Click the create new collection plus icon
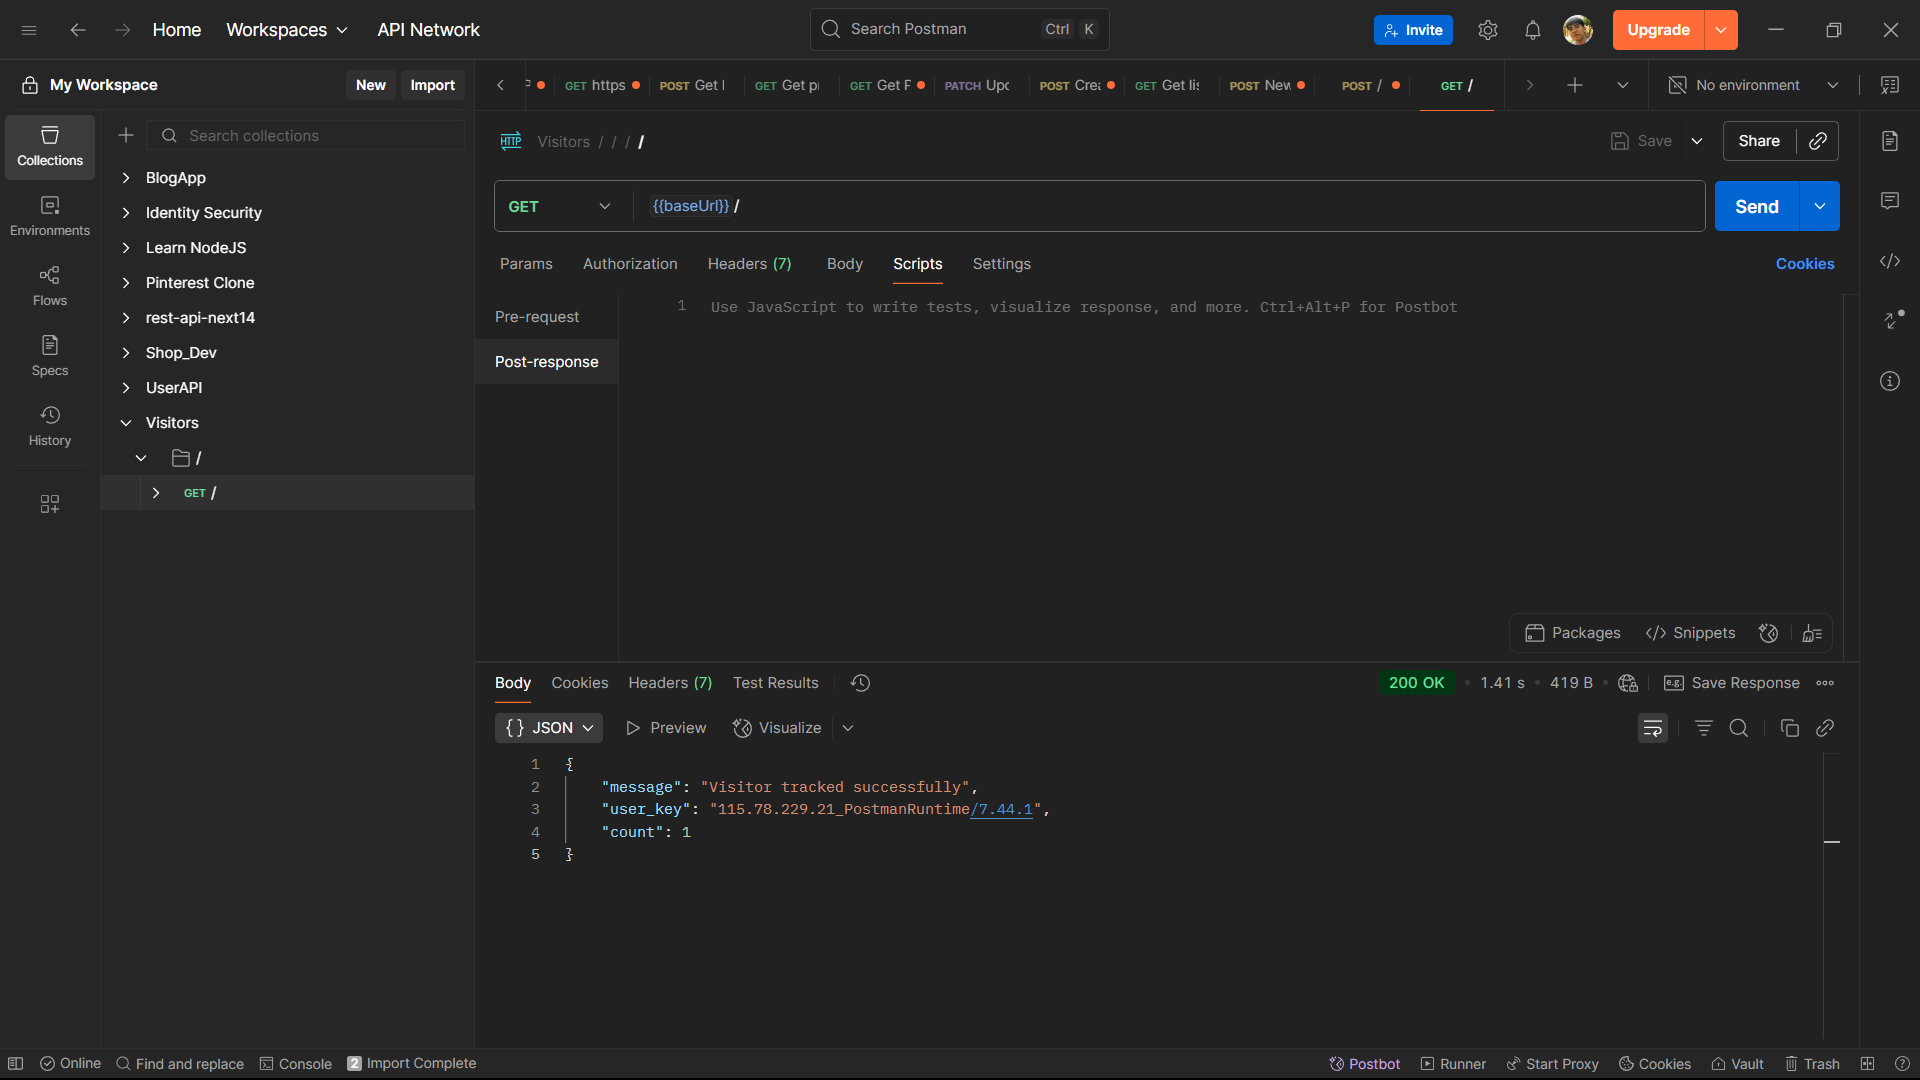 click(x=126, y=135)
